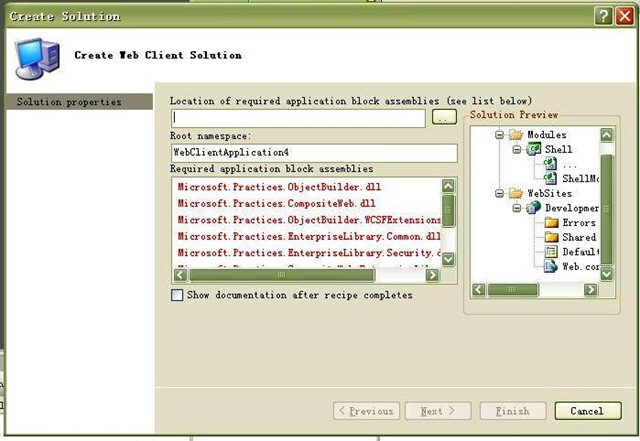Click the assemblies list vertical scrollbar thumb
The height and width of the screenshot is (441, 640).
(x=448, y=211)
